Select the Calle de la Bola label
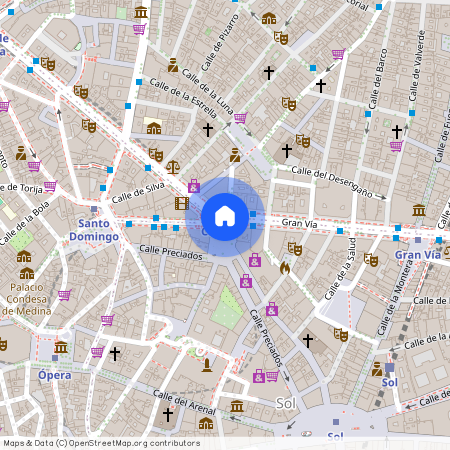 24,223
